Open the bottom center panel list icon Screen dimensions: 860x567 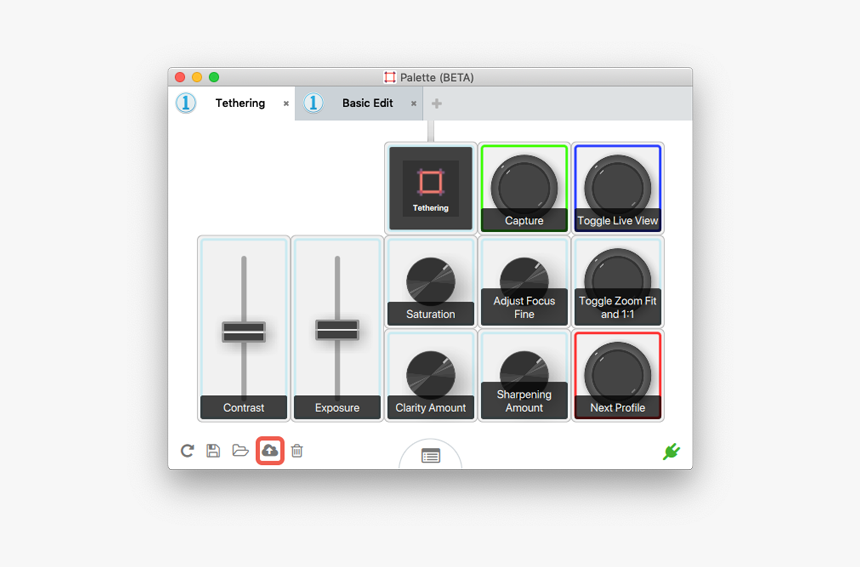coord(430,456)
